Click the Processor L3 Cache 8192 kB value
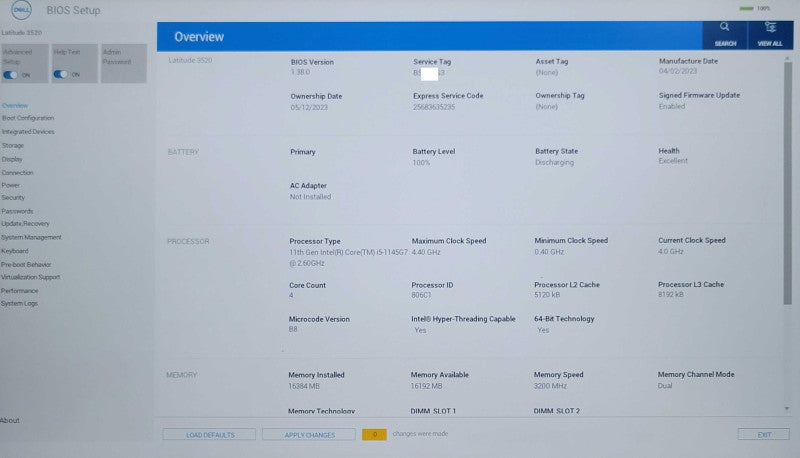 click(670, 294)
